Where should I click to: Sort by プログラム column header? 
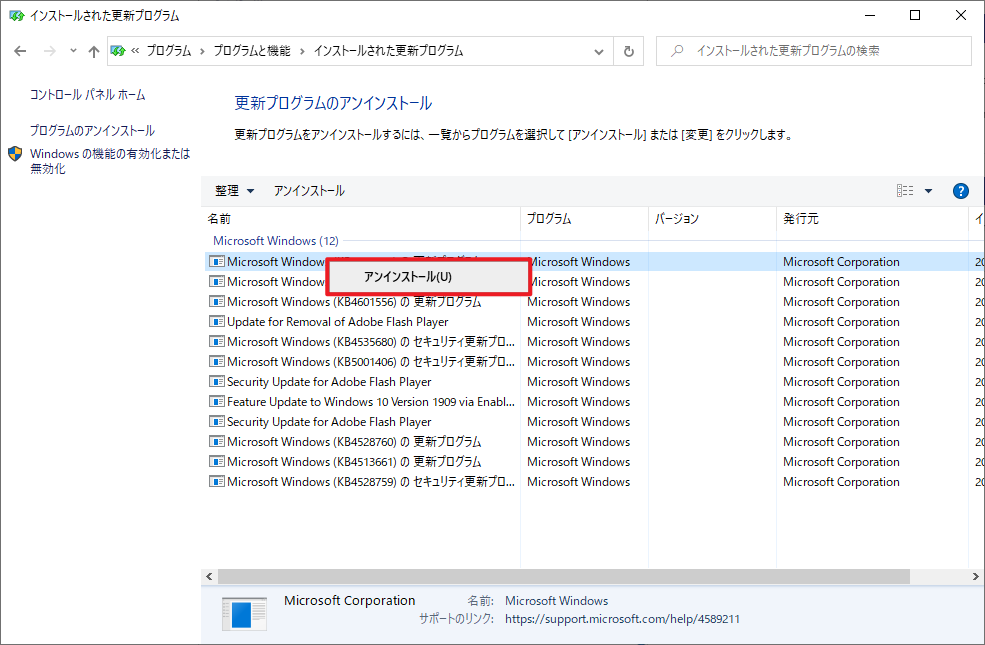[584, 219]
